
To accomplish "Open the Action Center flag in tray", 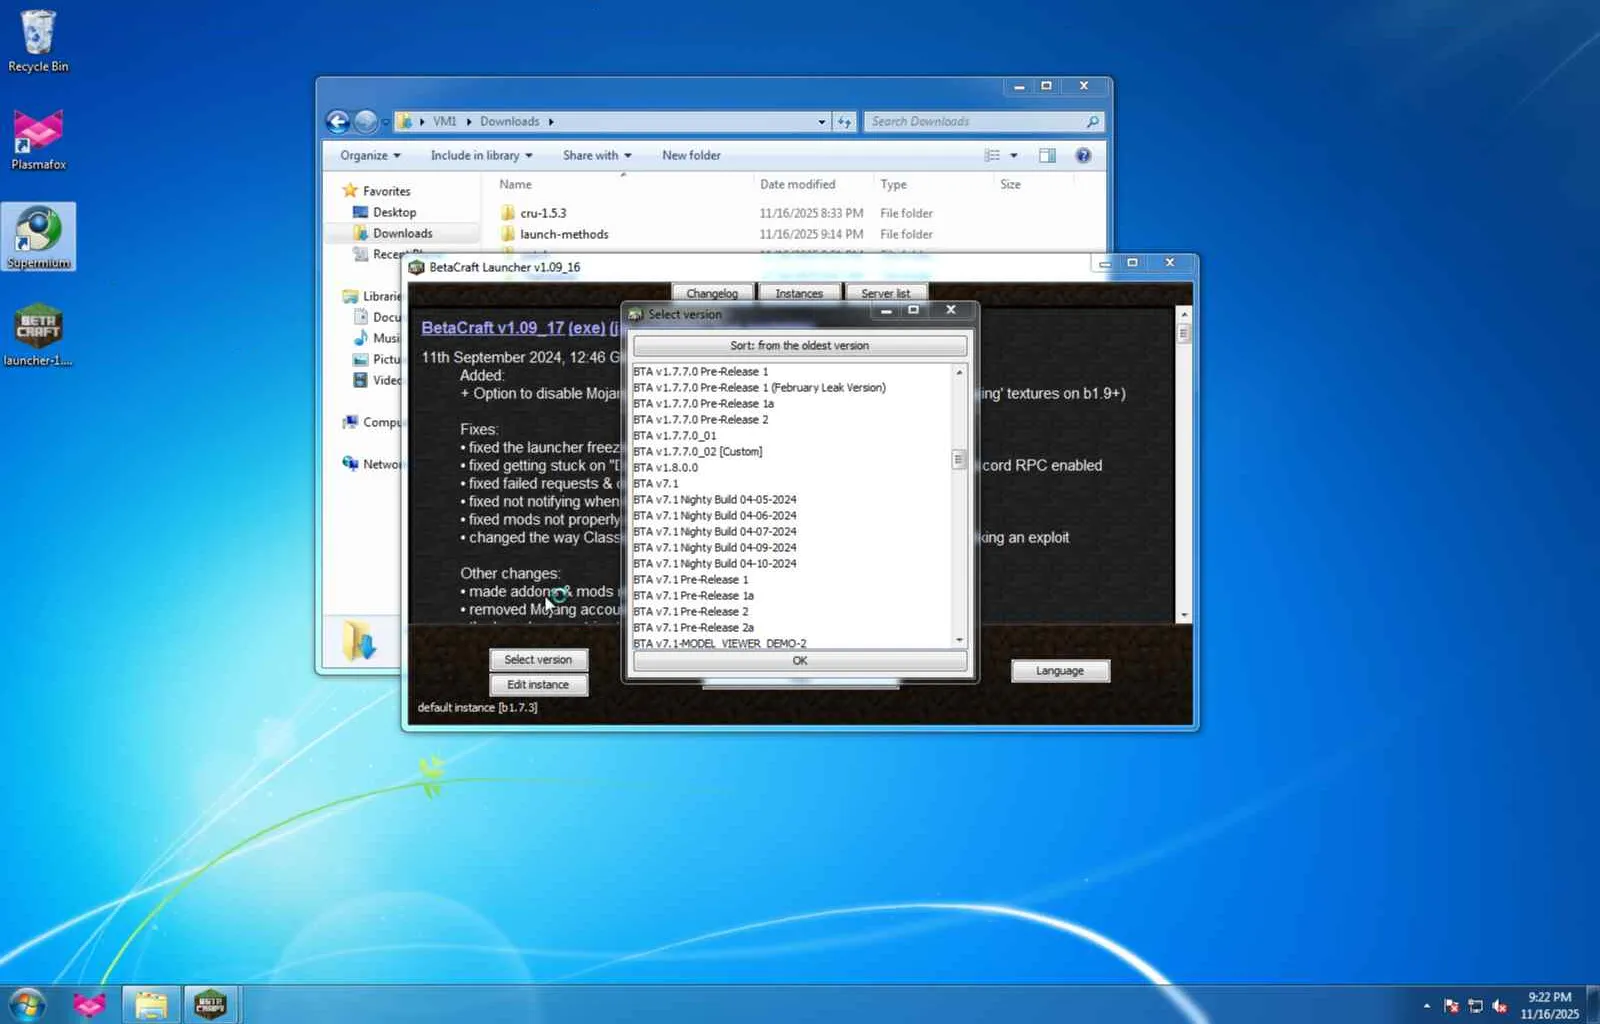I will pos(1451,1006).
